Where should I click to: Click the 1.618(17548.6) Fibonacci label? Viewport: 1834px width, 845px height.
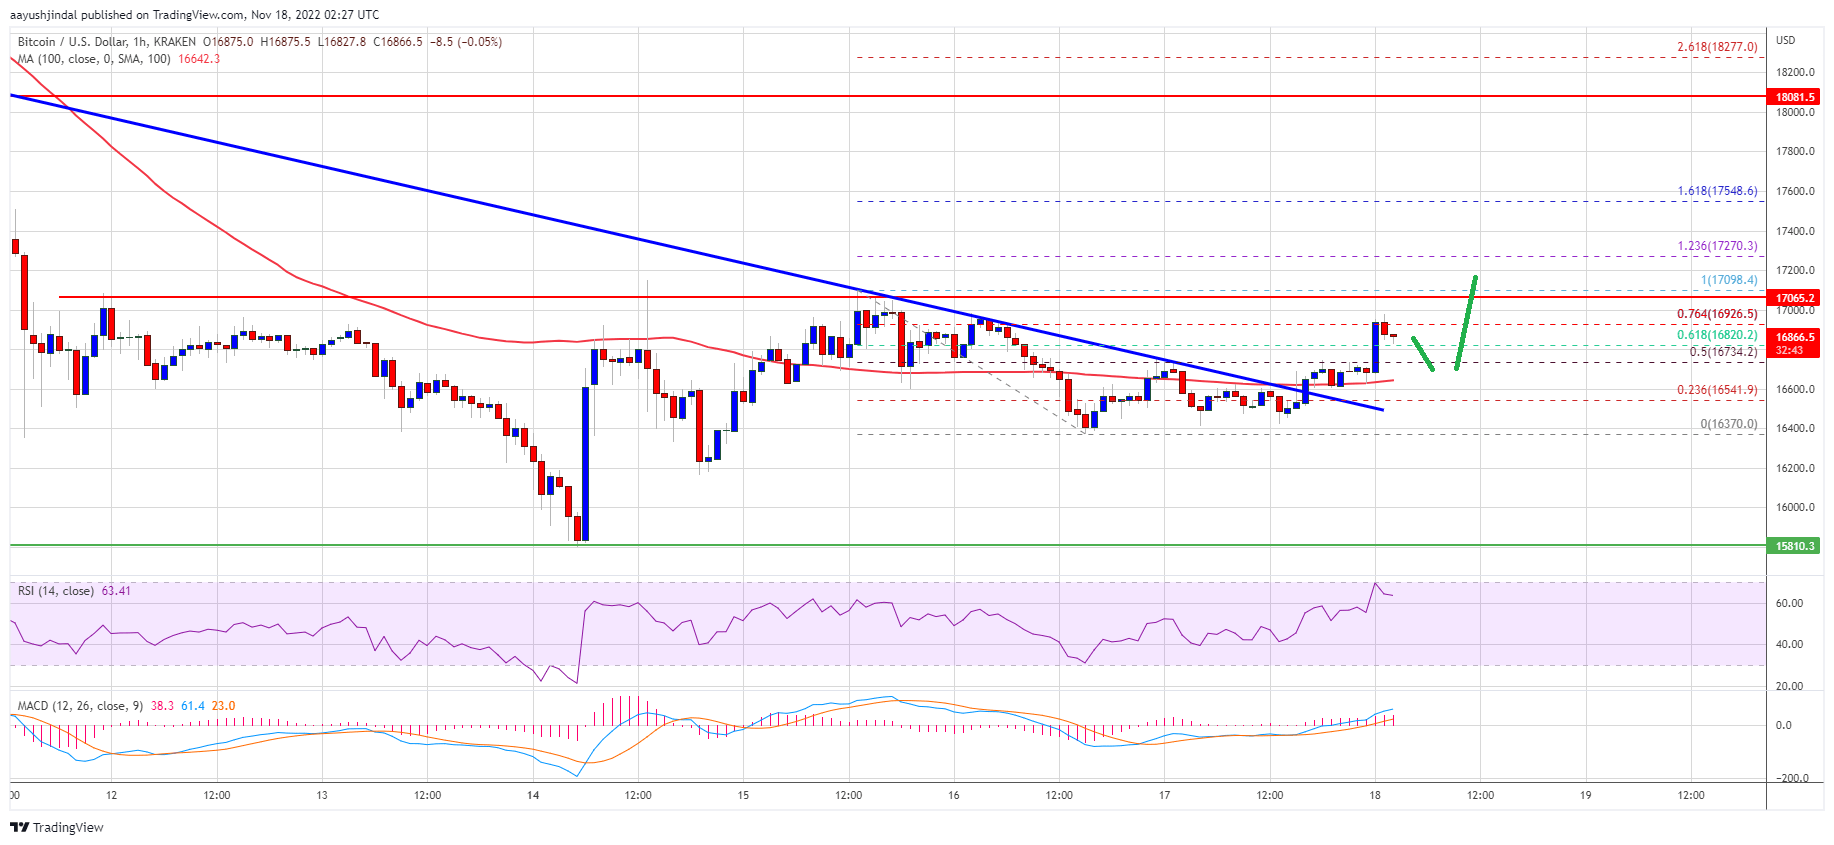point(1717,191)
